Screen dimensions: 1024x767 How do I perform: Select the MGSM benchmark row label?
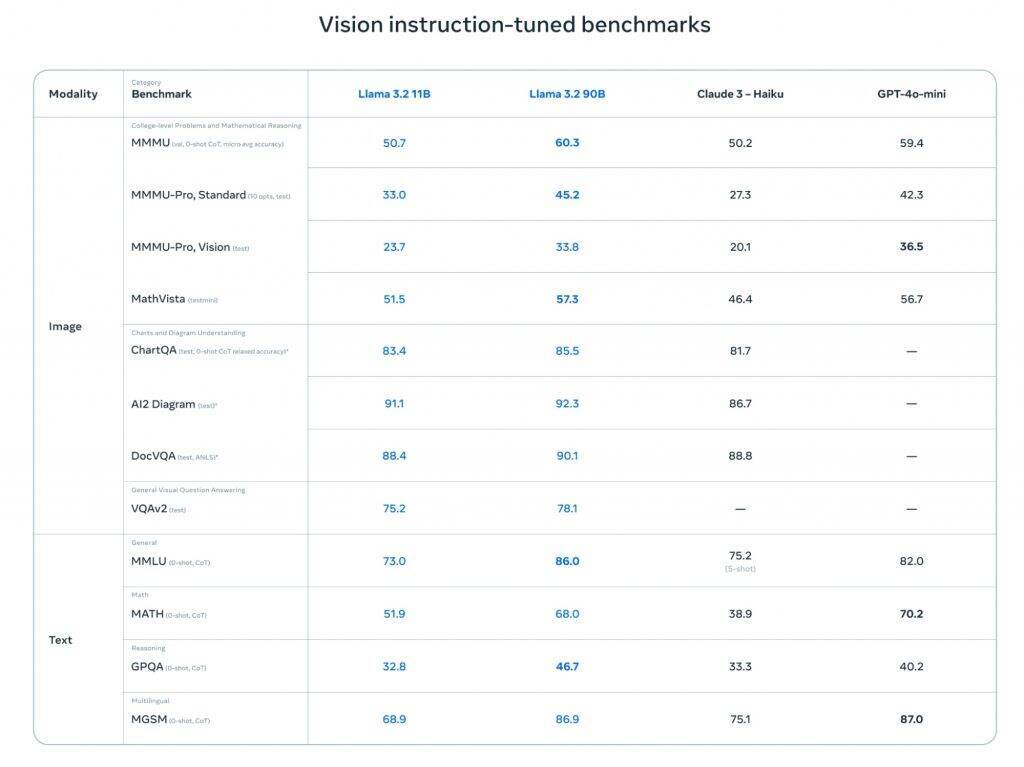tap(148, 719)
